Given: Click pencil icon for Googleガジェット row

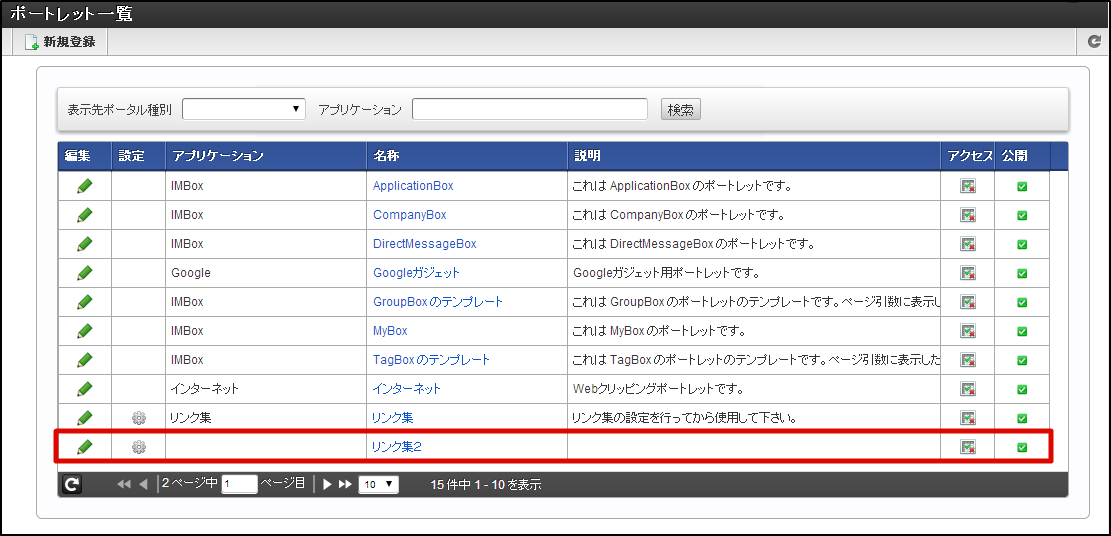Looking at the screenshot, I should (84, 273).
